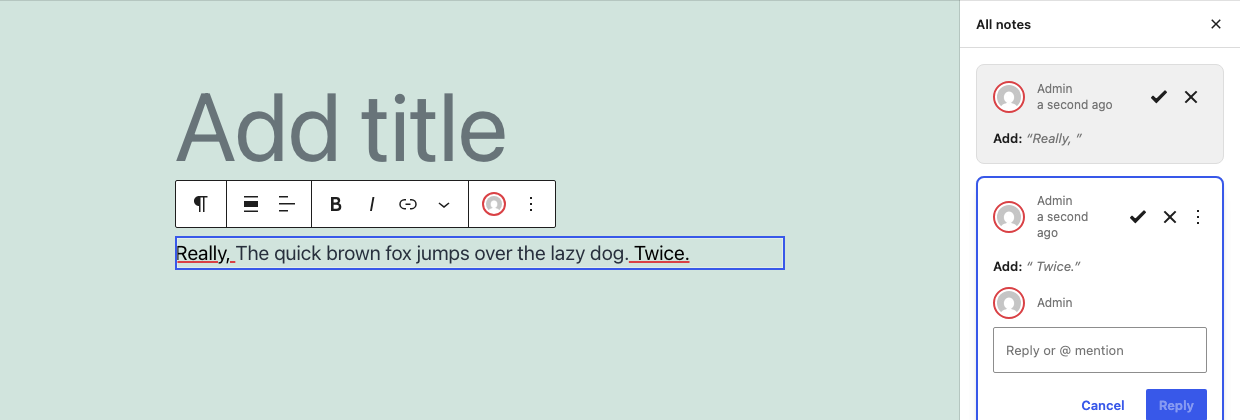Select the first note card "Really,"
The image size is (1240, 420).
point(1100,114)
